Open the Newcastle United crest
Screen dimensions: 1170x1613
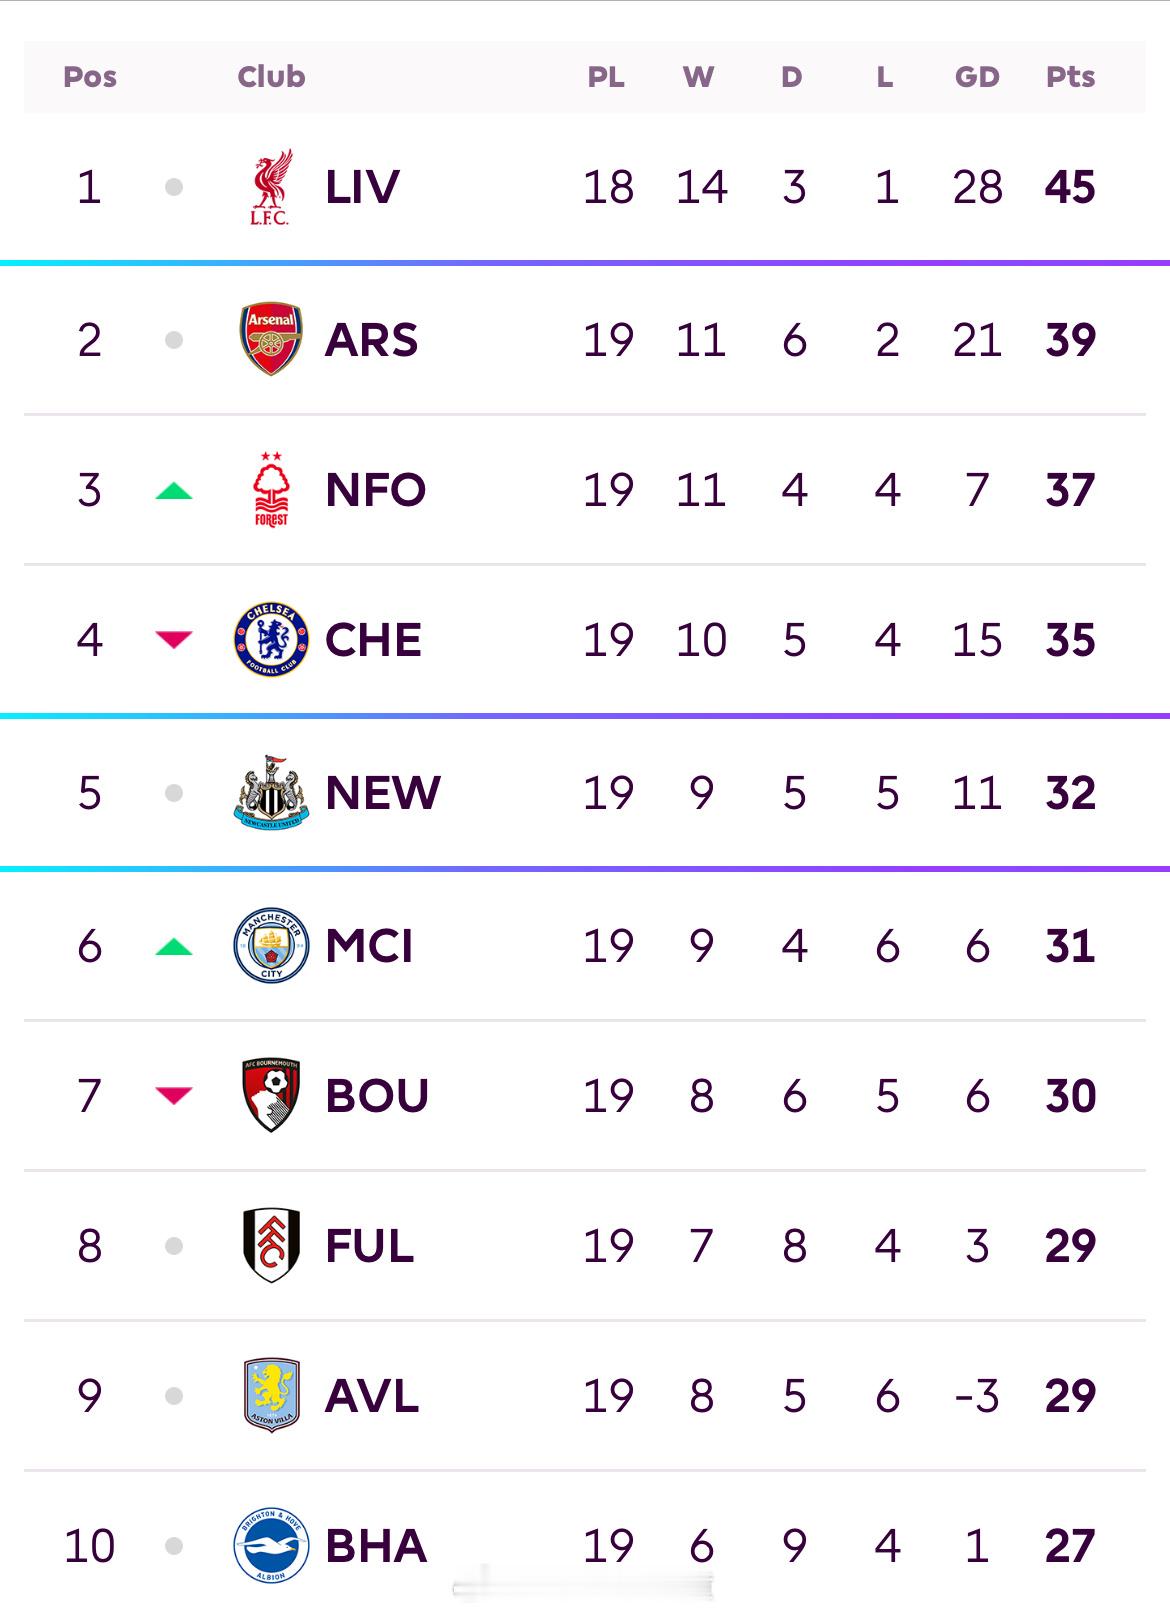point(271,792)
